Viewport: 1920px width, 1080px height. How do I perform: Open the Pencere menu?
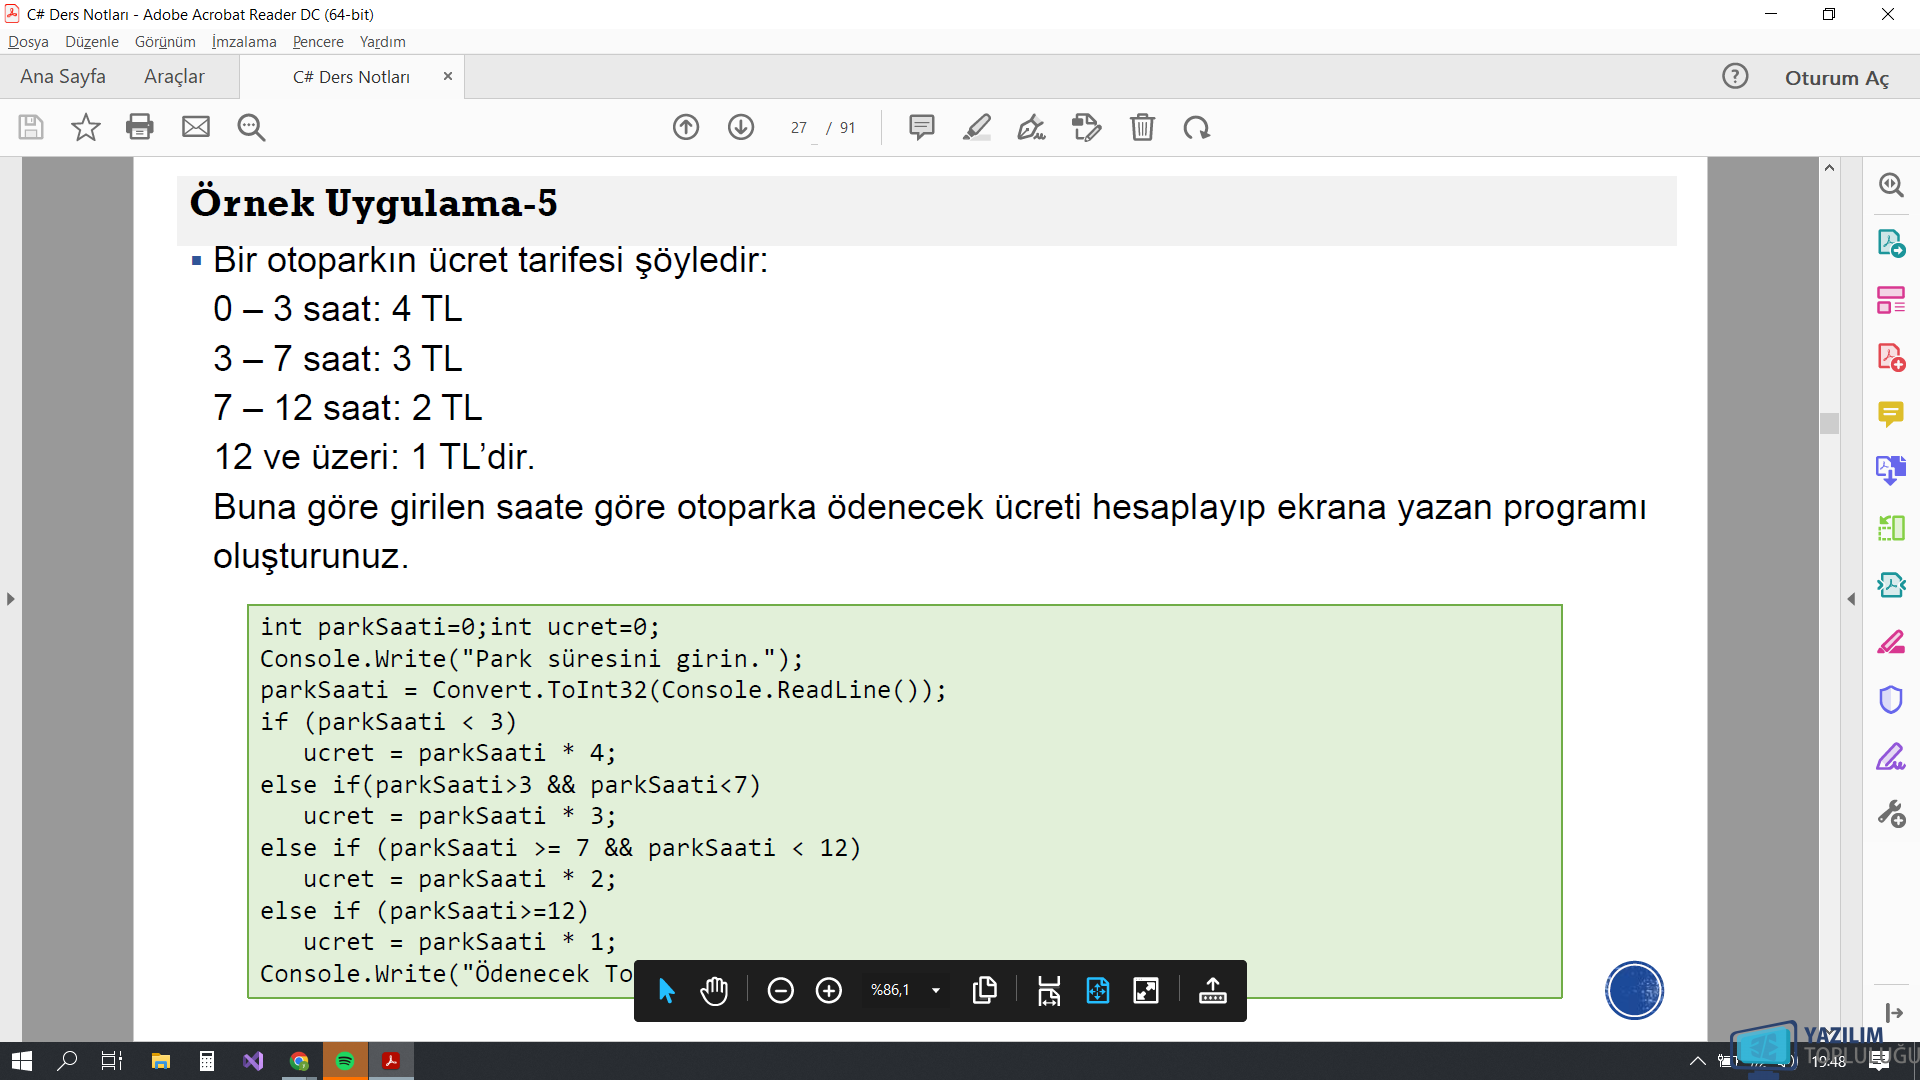[318, 42]
